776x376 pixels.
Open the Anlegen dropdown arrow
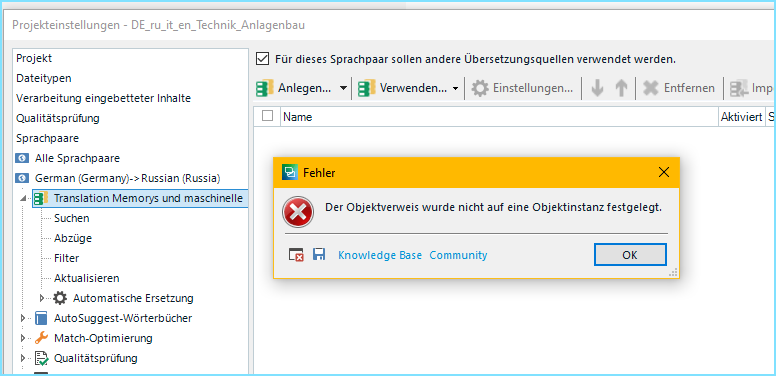pyautogui.click(x=343, y=89)
